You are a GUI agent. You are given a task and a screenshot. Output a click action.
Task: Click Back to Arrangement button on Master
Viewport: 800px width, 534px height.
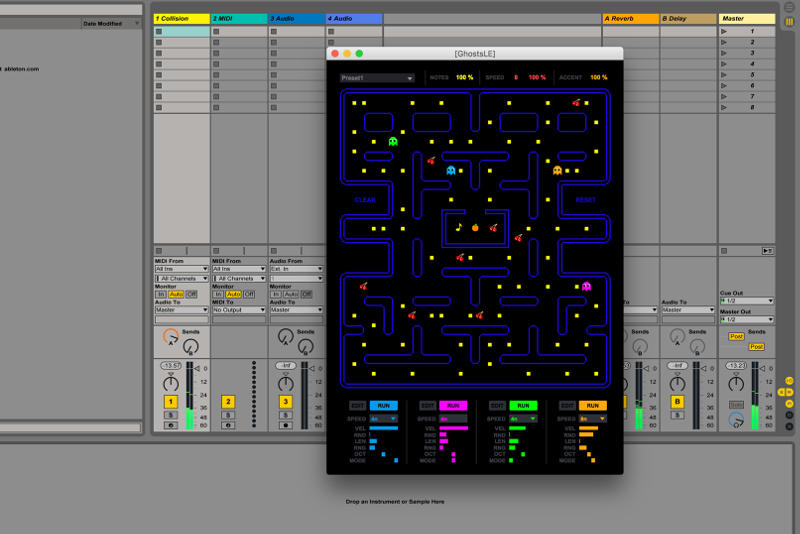(767, 251)
